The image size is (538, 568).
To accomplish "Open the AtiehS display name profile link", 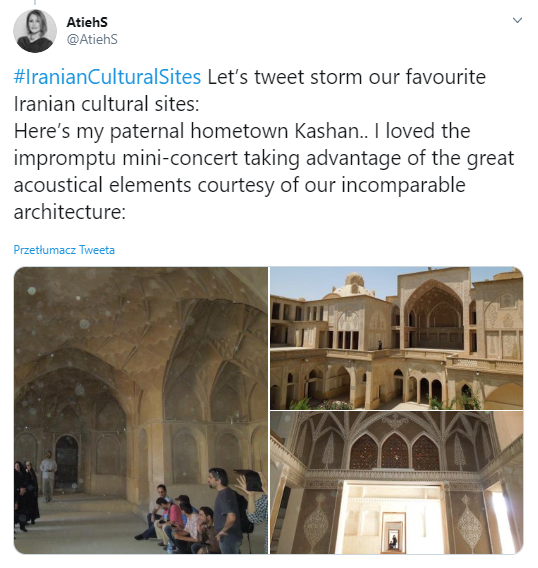I will click(87, 22).
